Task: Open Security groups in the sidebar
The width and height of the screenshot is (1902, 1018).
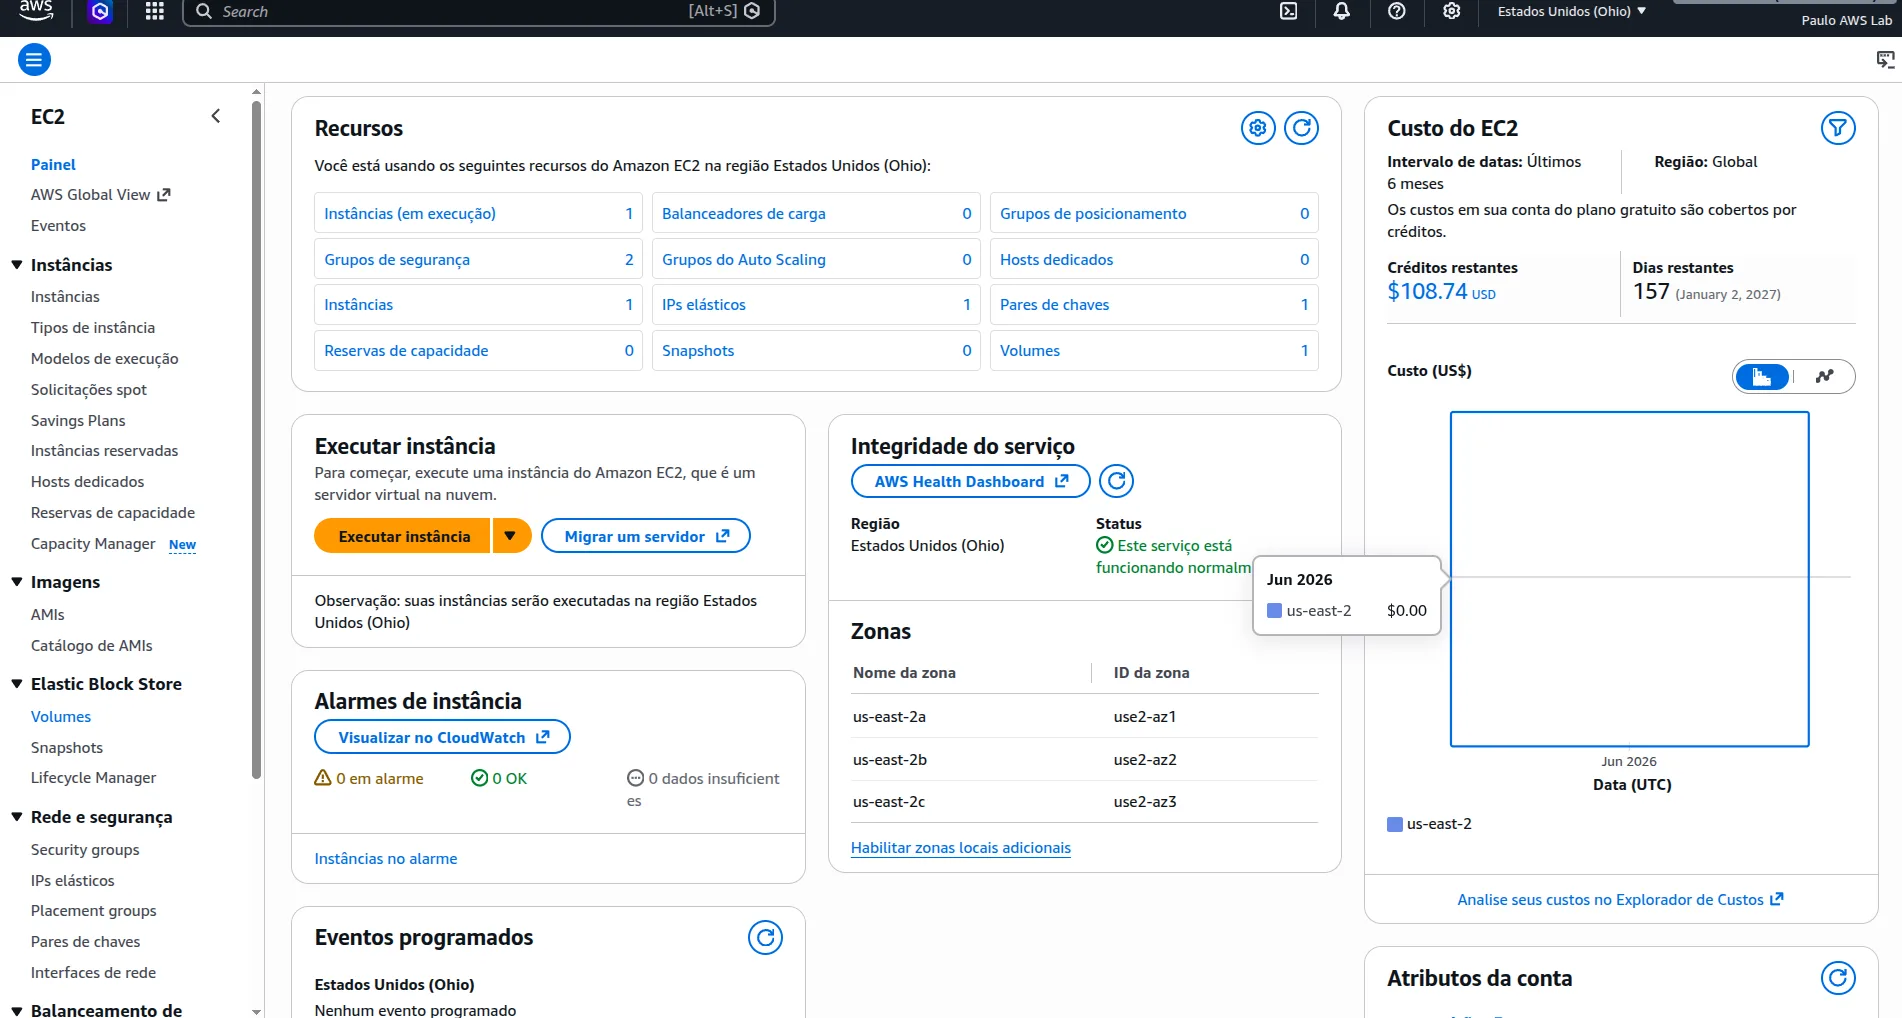Action: [85, 850]
